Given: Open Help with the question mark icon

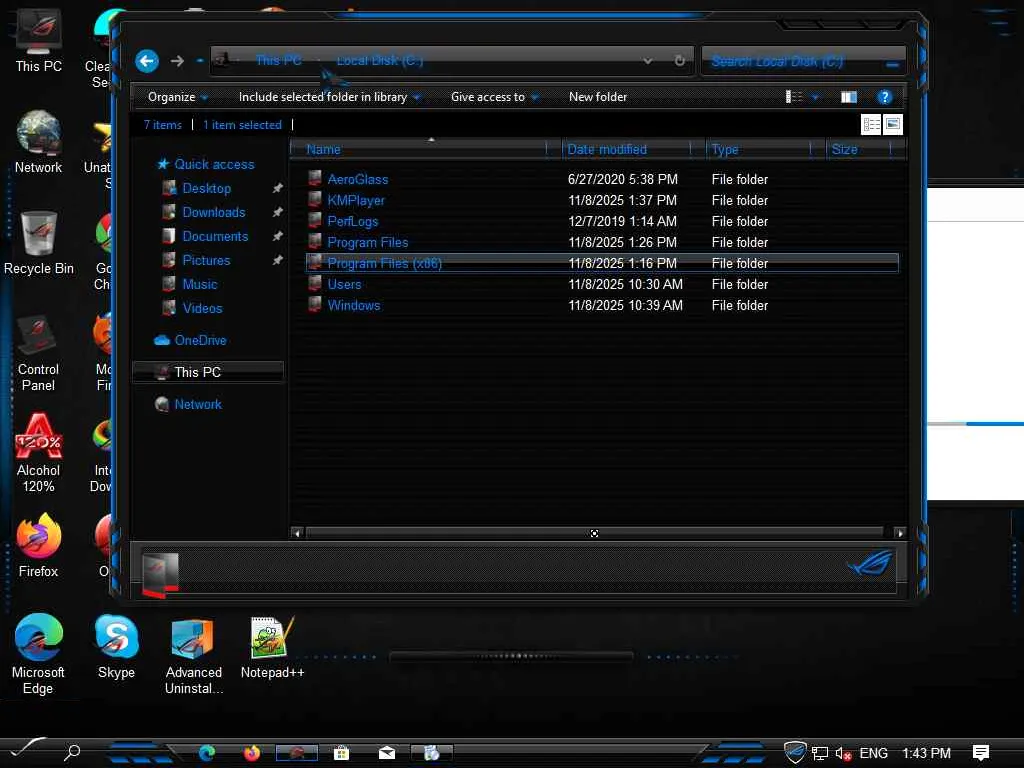Looking at the screenshot, I should [884, 97].
